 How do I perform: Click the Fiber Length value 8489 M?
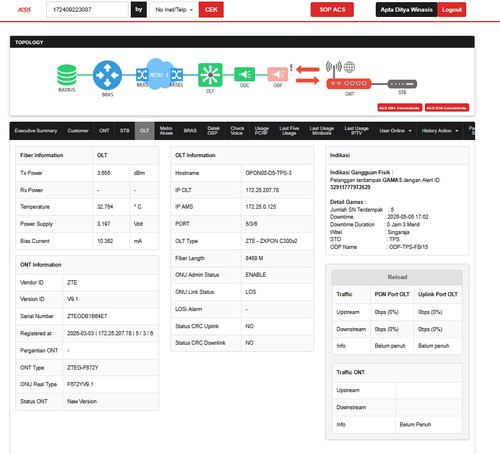click(254, 258)
